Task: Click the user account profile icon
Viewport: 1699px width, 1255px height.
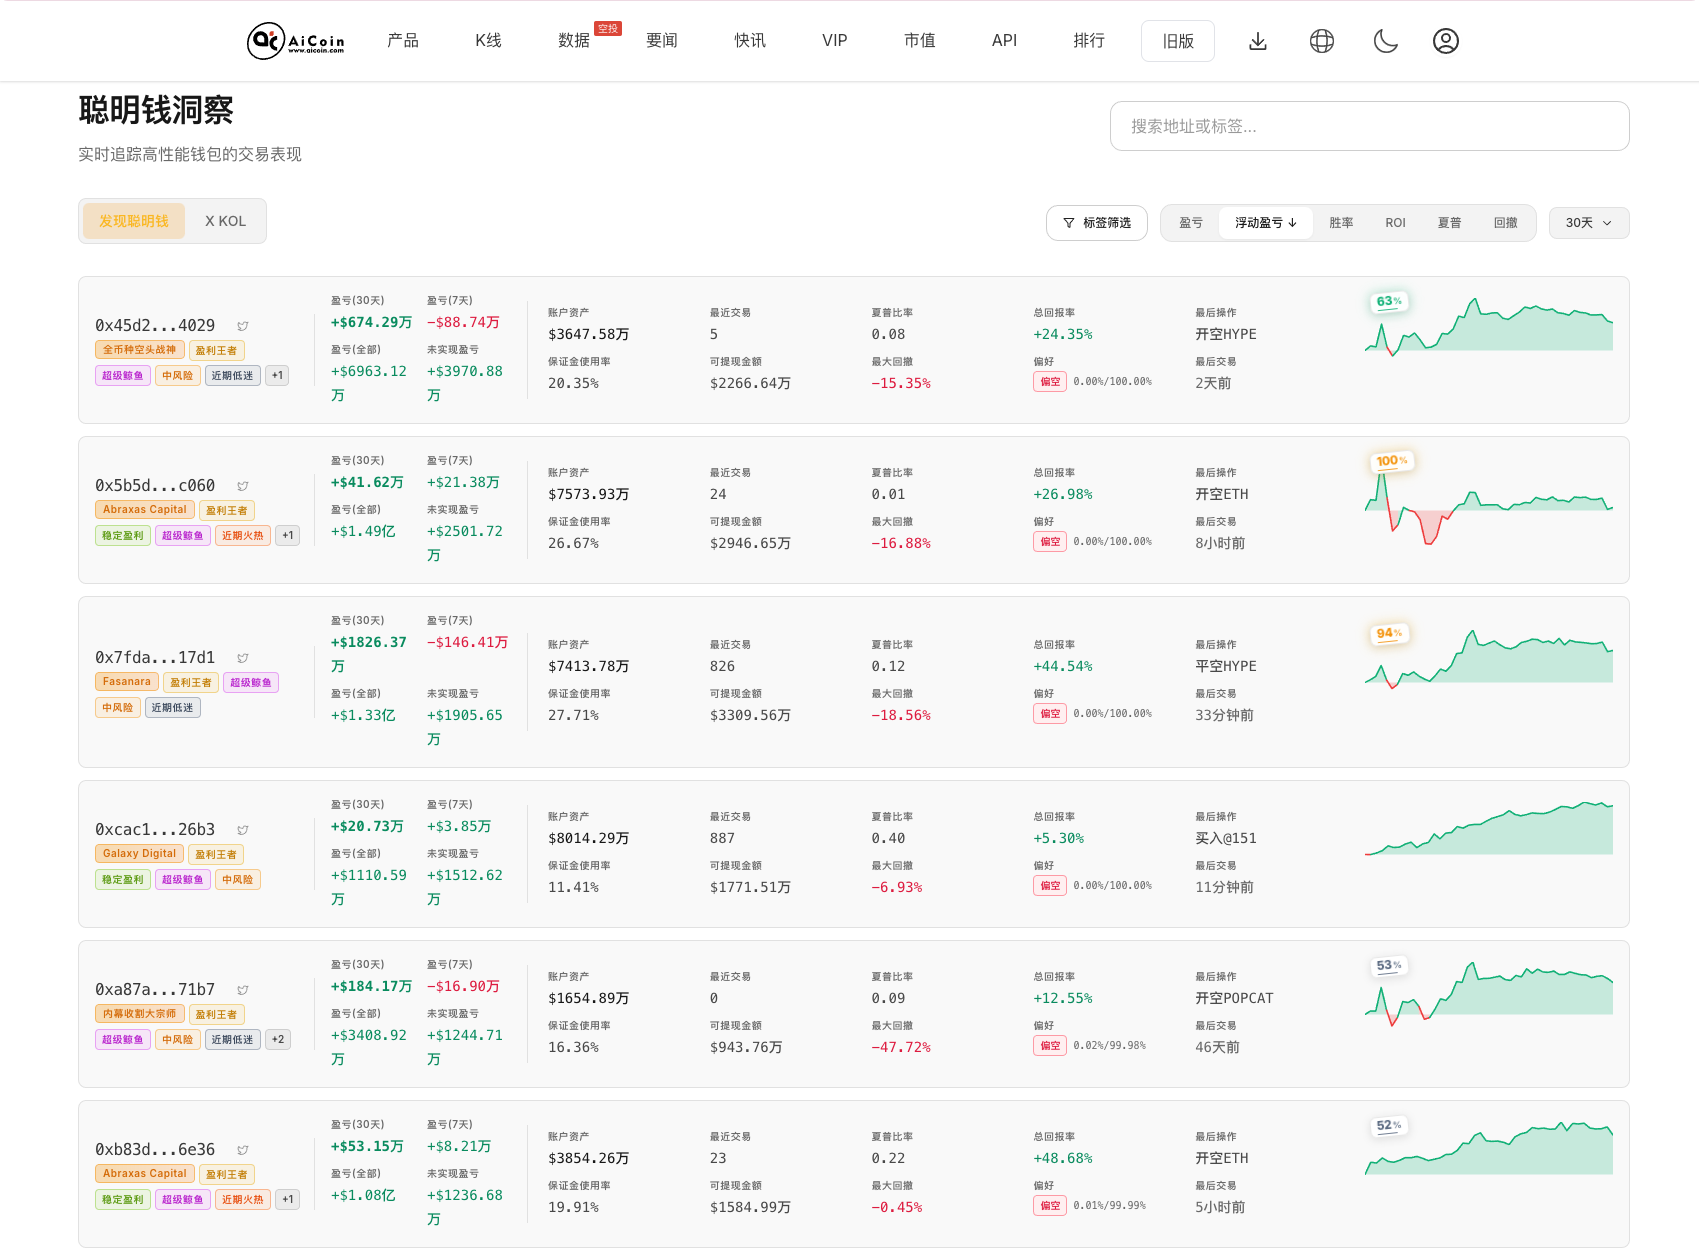Action: [x=1446, y=41]
